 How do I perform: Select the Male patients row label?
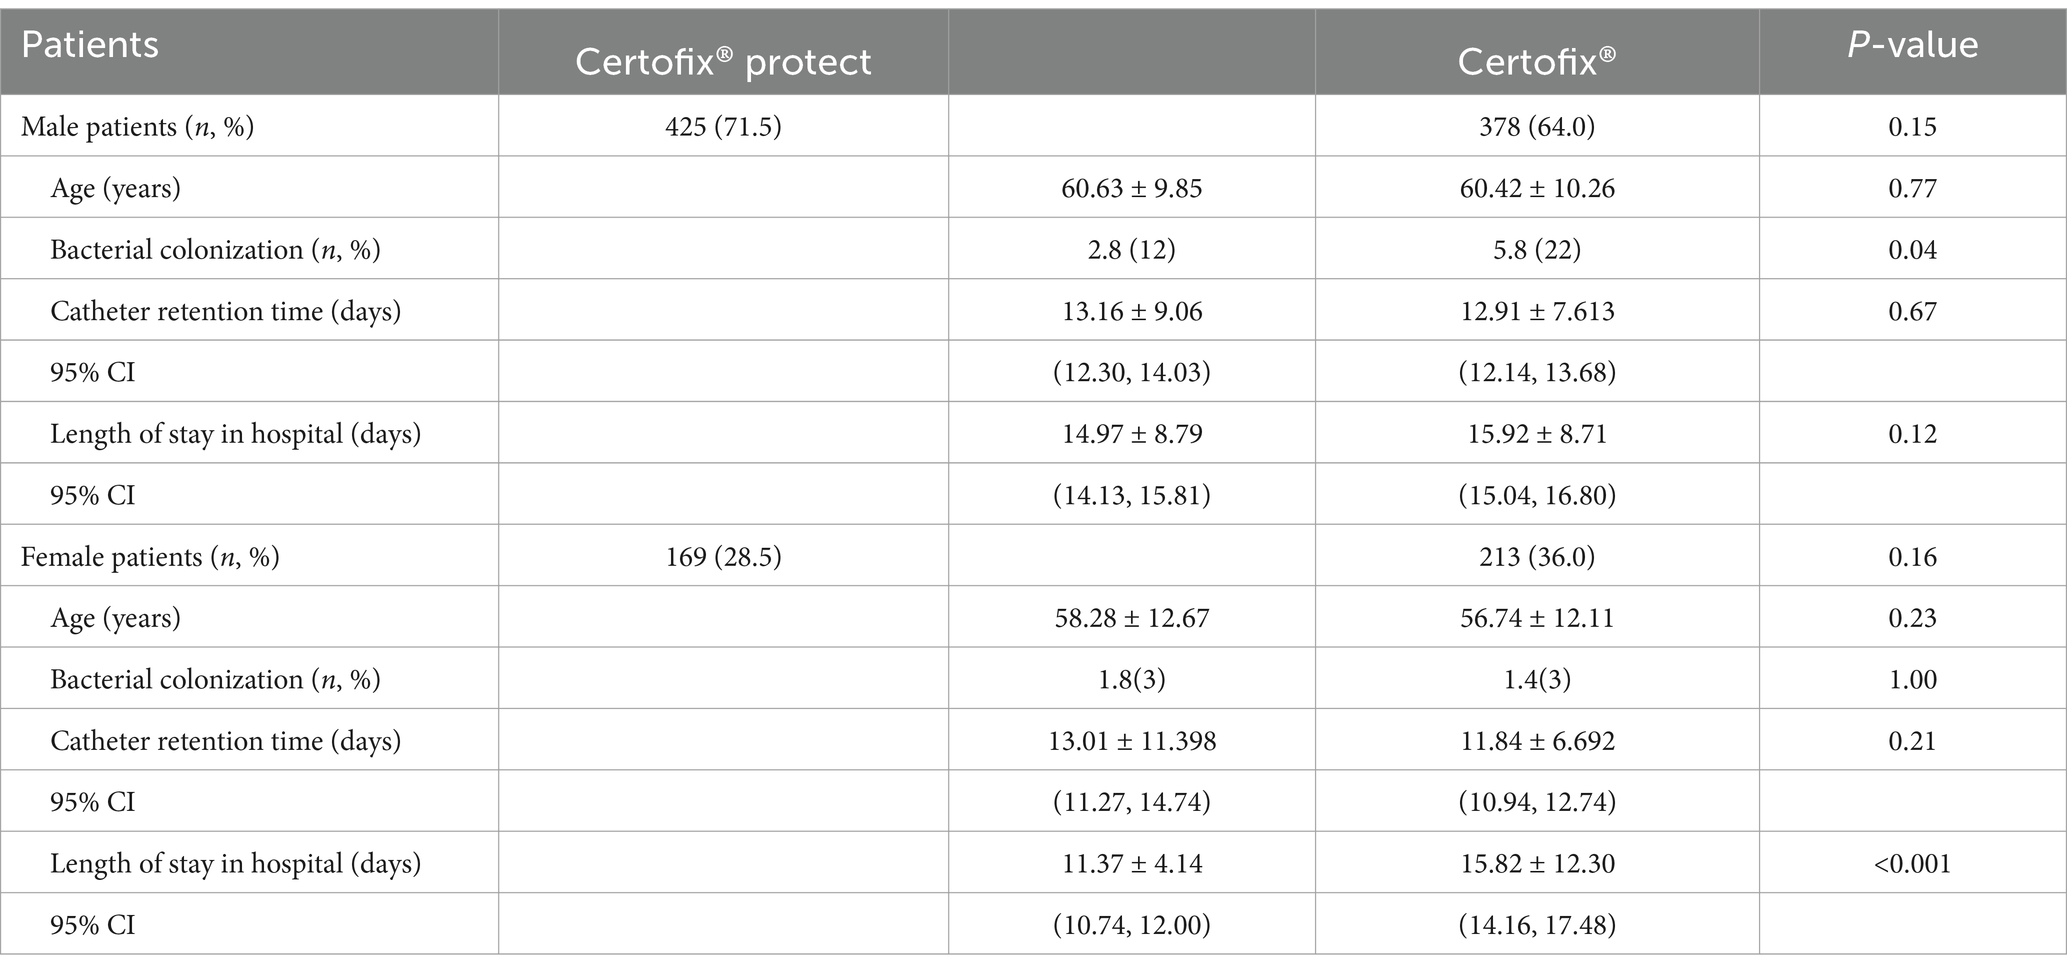[x=137, y=127]
